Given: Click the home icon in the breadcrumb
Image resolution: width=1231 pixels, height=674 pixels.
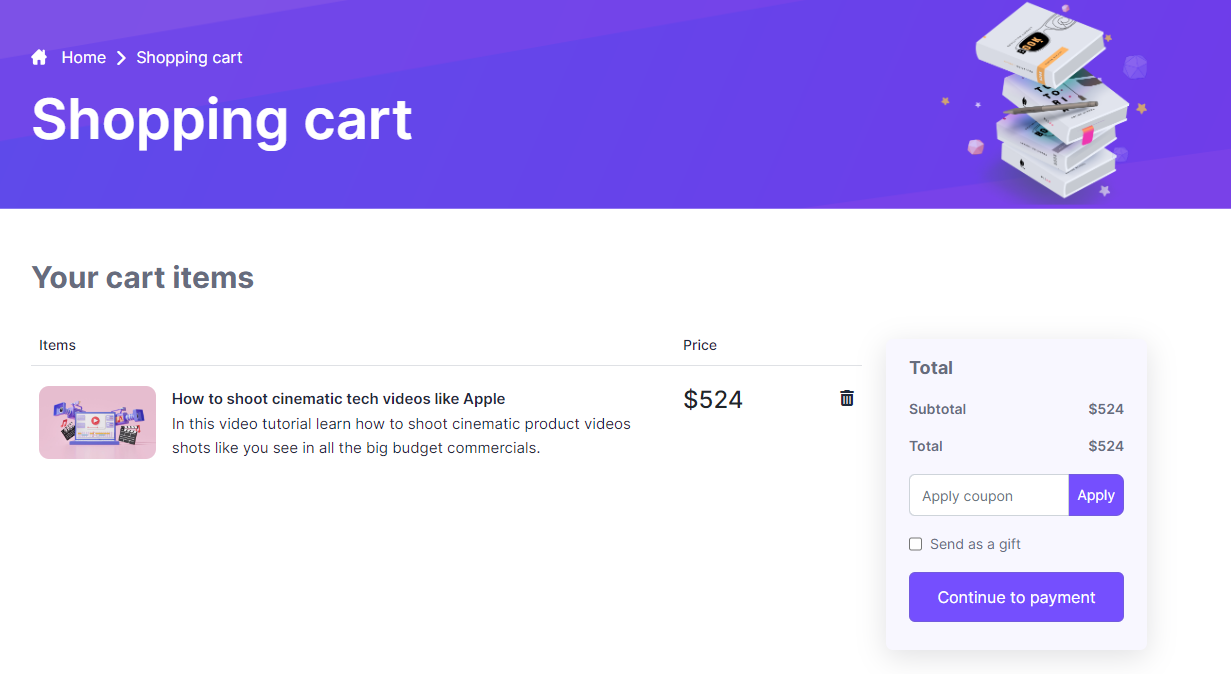Looking at the screenshot, I should (x=40, y=57).
